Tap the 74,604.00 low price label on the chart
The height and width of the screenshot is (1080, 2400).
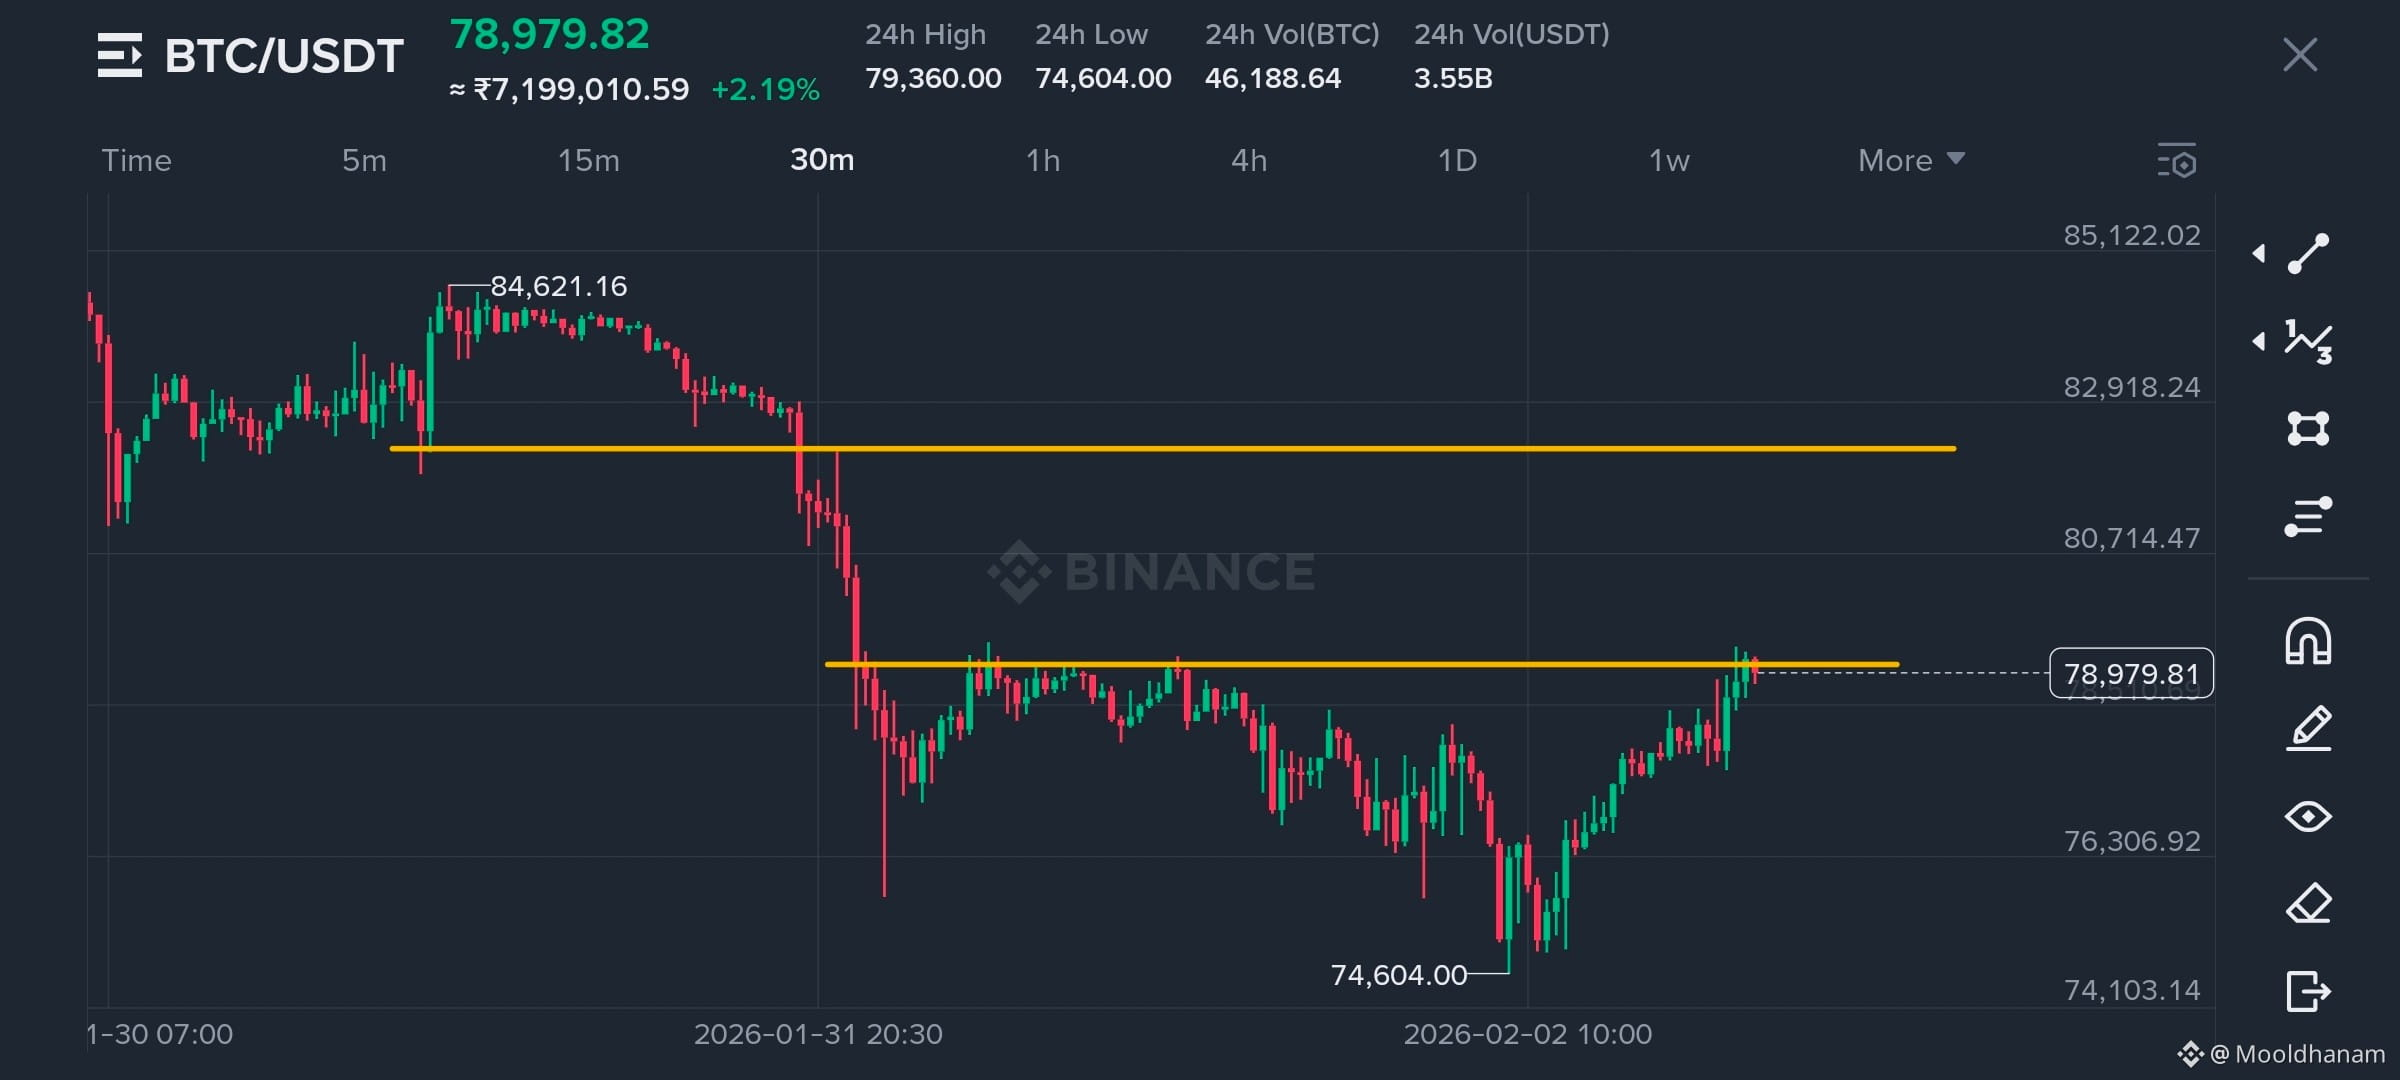click(x=1398, y=974)
